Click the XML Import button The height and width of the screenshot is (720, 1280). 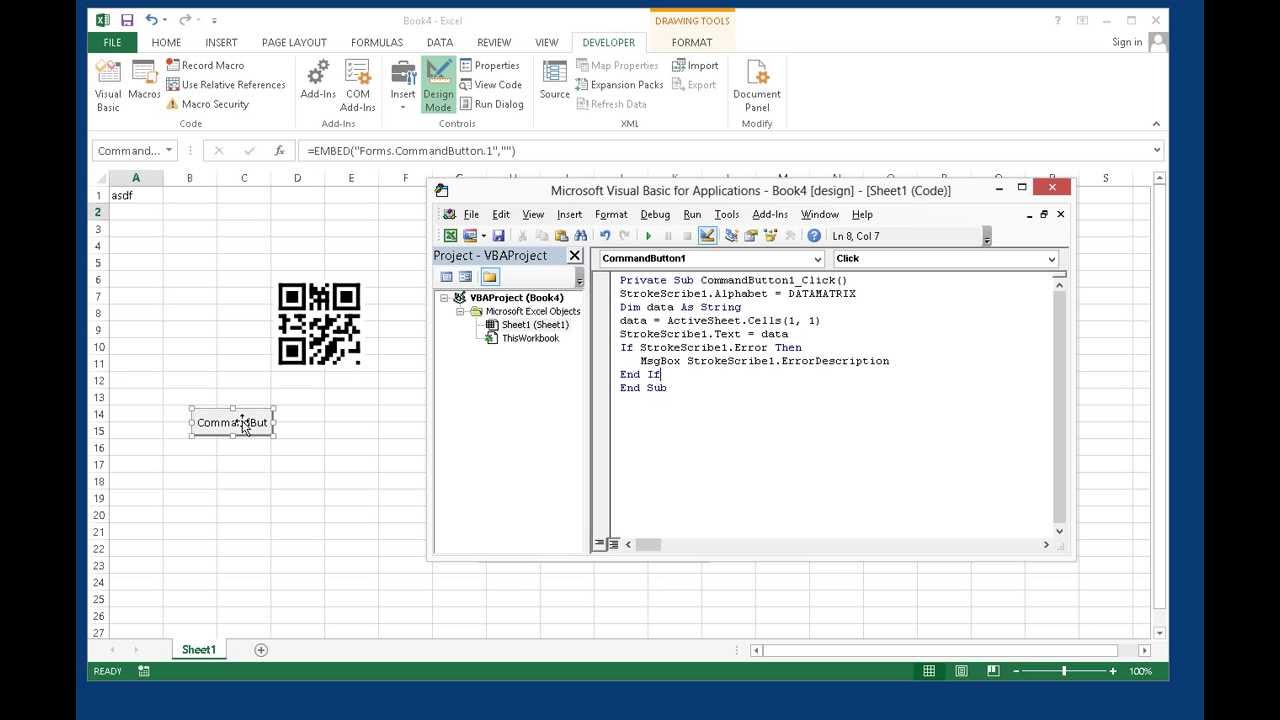695,65
